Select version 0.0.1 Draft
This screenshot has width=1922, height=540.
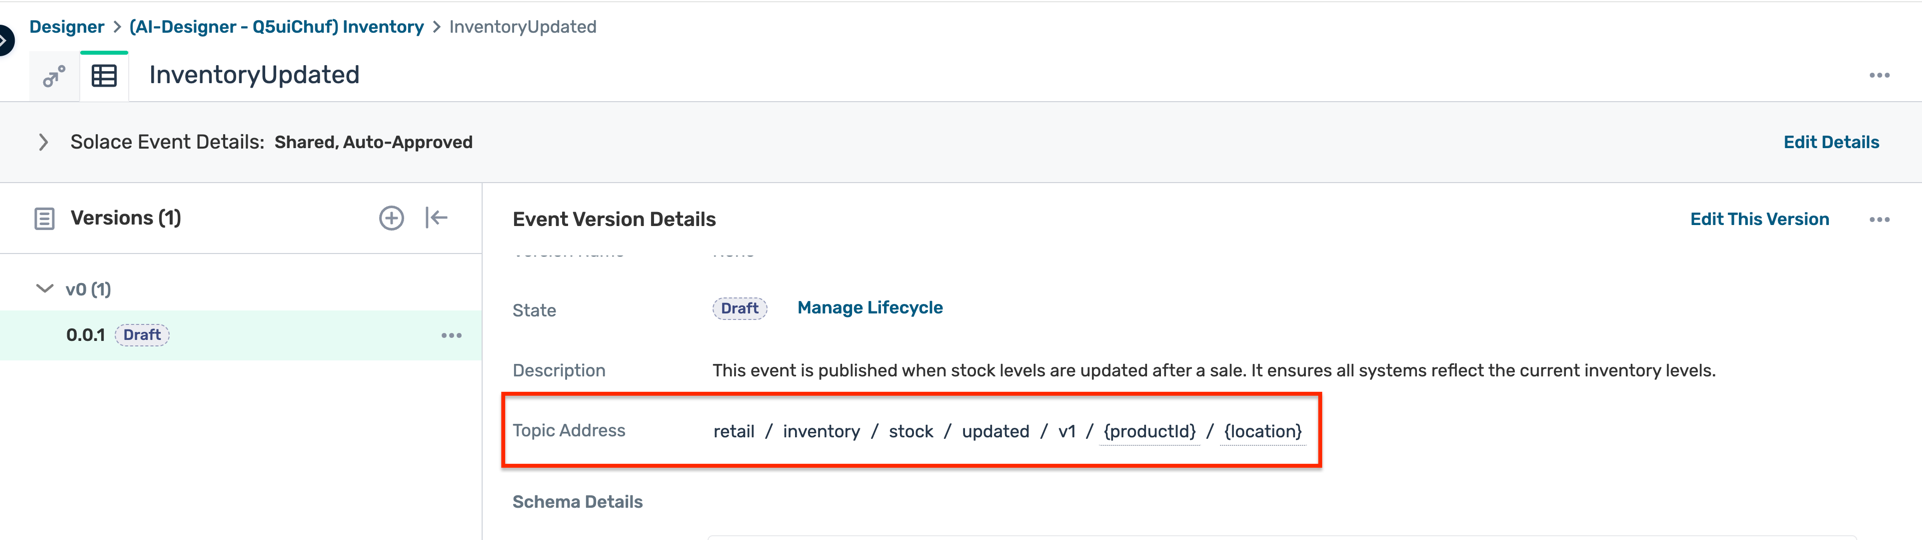[x=86, y=335]
